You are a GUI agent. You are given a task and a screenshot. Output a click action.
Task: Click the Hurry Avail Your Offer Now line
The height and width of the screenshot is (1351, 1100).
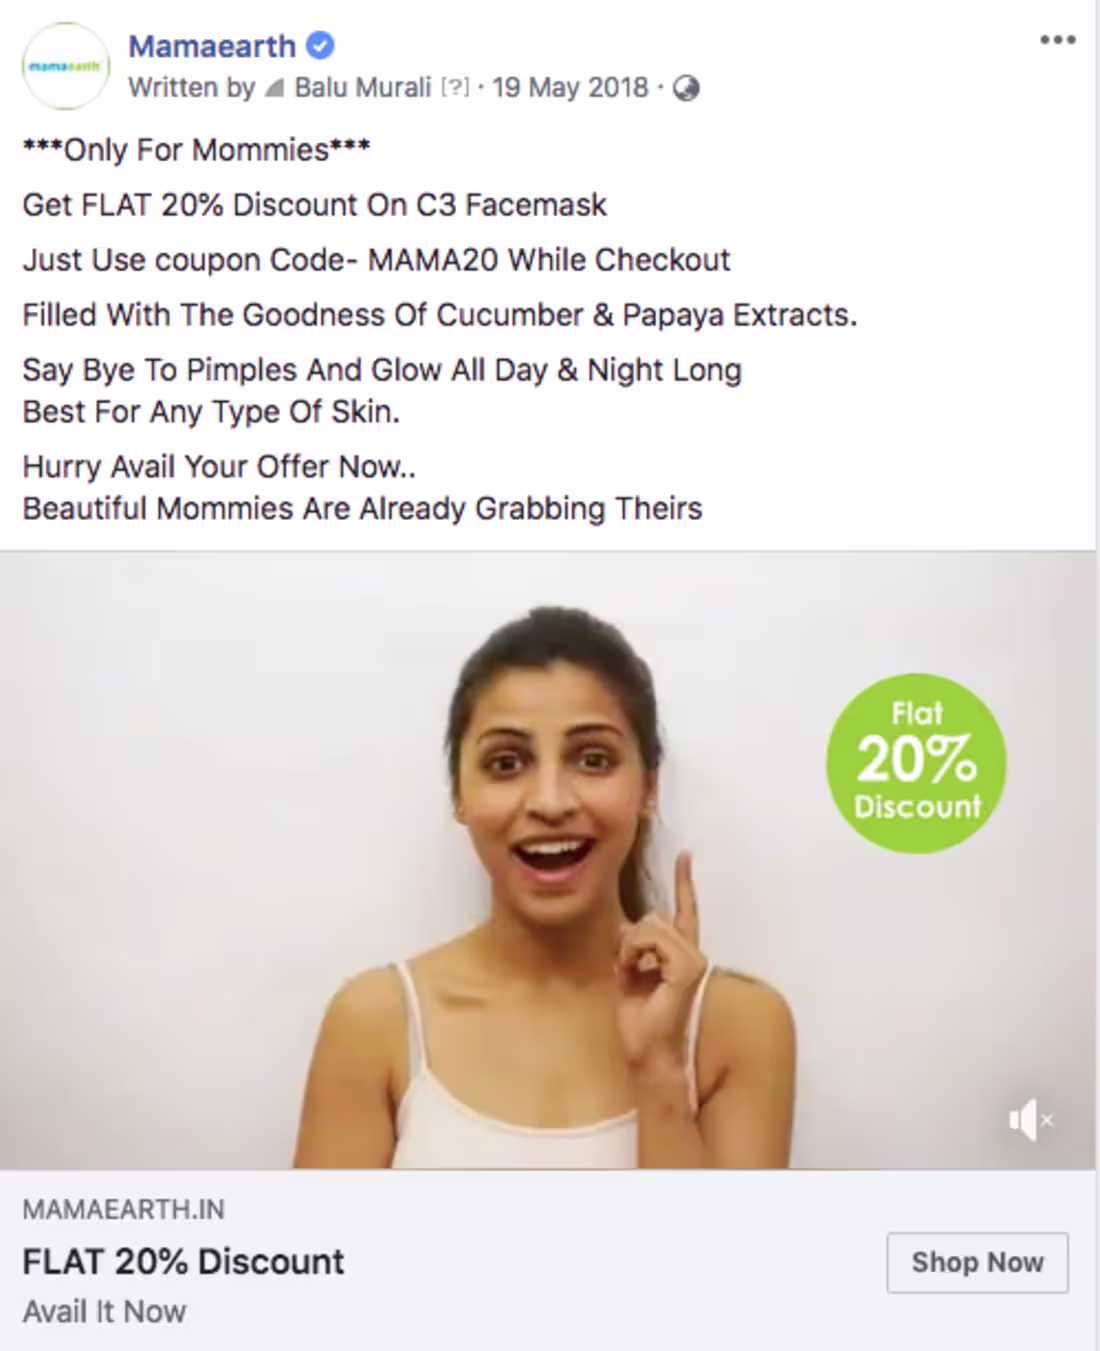(x=219, y=466)
